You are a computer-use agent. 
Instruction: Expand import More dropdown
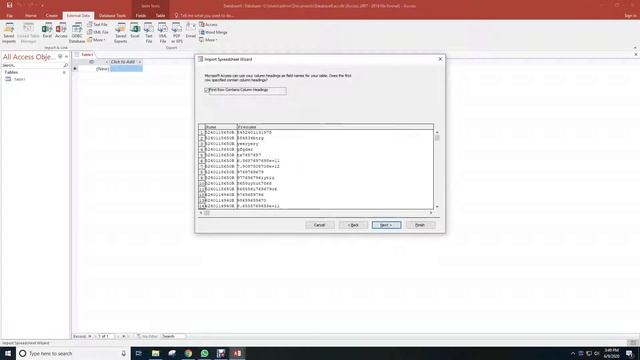tap(97, 40)
